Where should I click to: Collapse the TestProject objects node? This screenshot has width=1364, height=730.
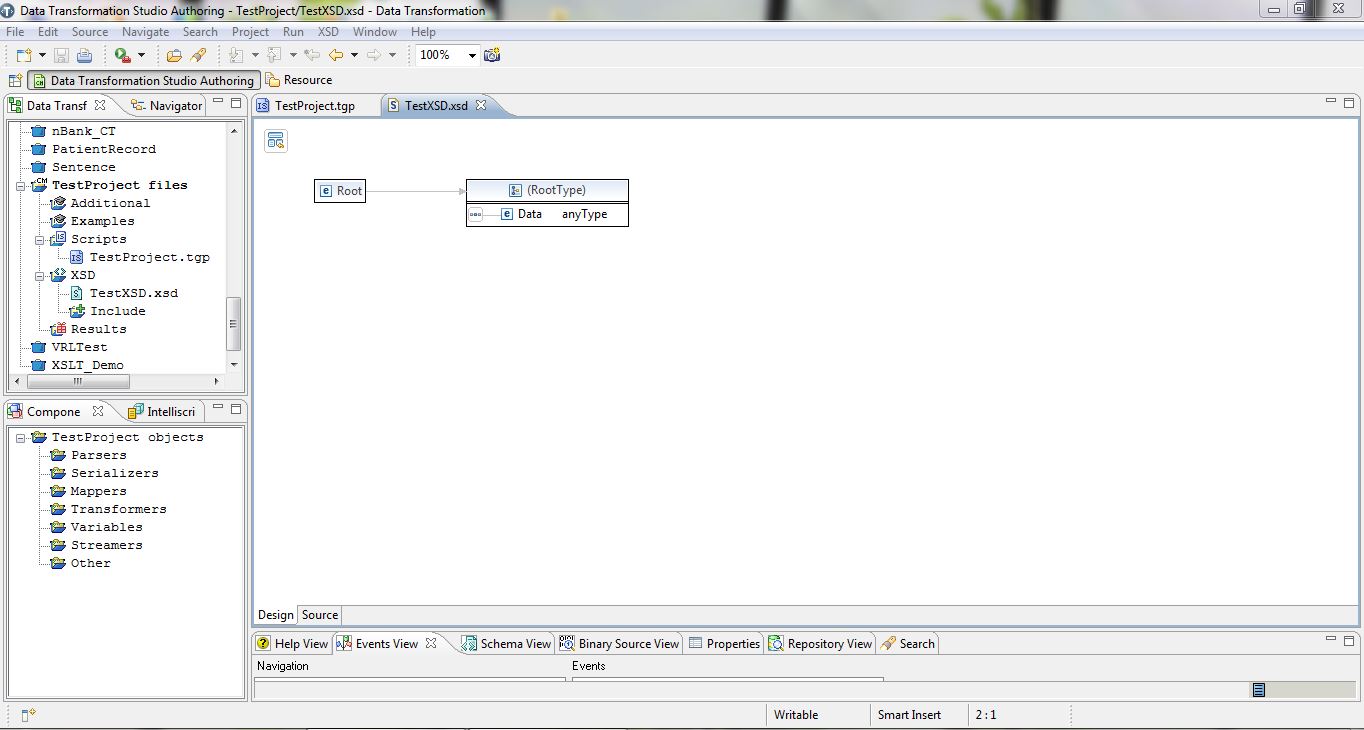click(x=20, y=438)
